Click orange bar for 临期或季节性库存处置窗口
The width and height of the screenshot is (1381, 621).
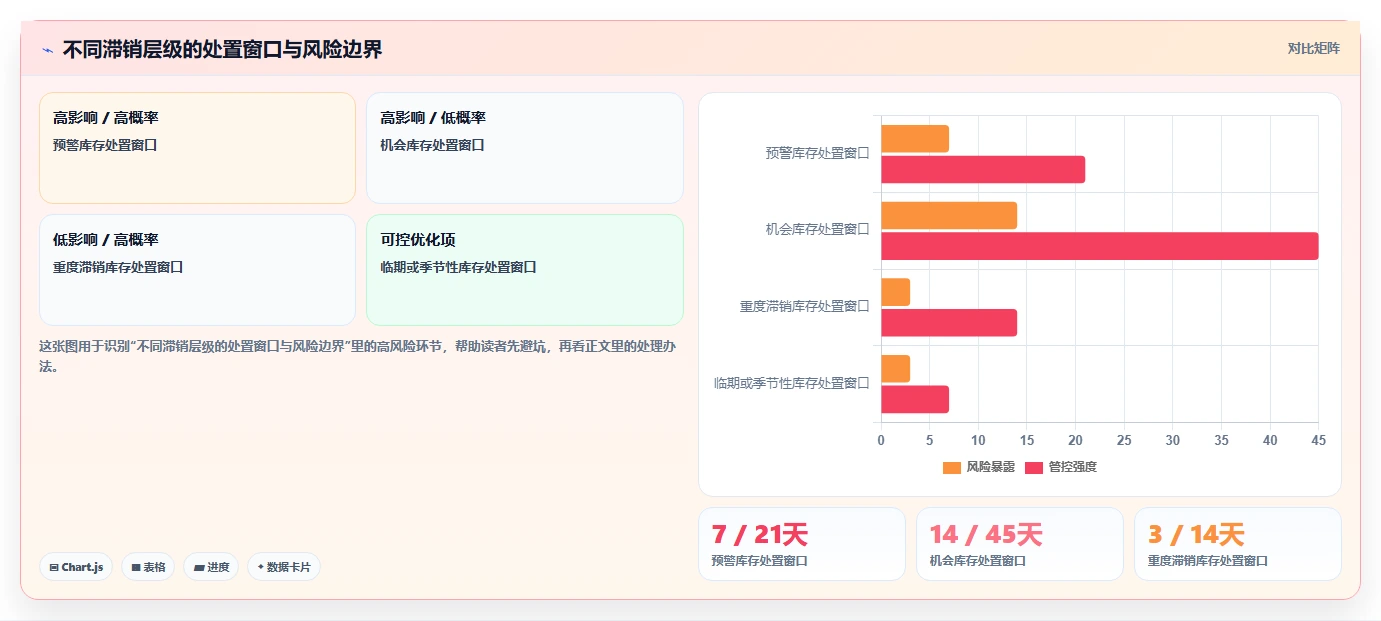click(x=895, y=369)
